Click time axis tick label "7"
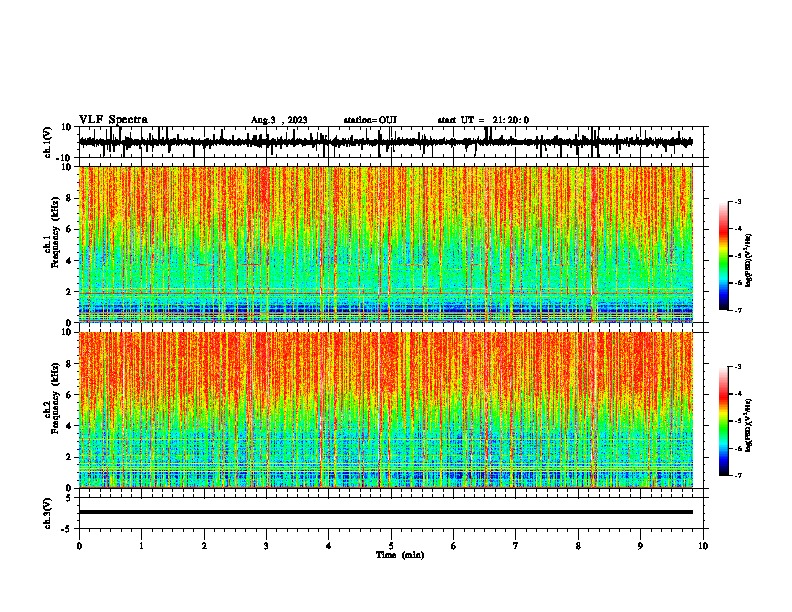Image resolution: width=792 pixels, height=612 pixels. tap(516, 546)
